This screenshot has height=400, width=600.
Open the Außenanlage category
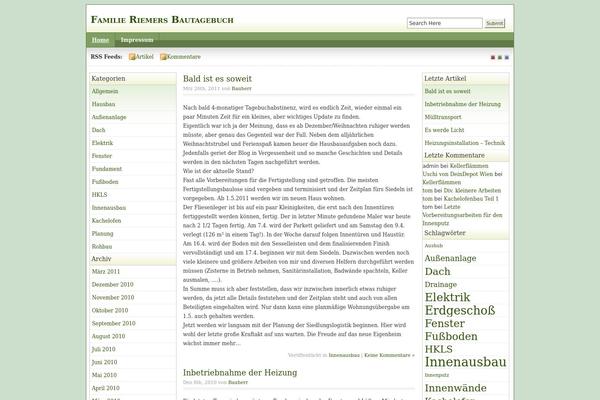pos(110,117)
